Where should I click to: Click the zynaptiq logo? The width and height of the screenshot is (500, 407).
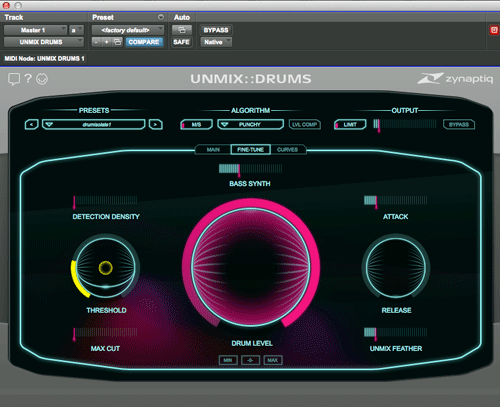point(455,79)
